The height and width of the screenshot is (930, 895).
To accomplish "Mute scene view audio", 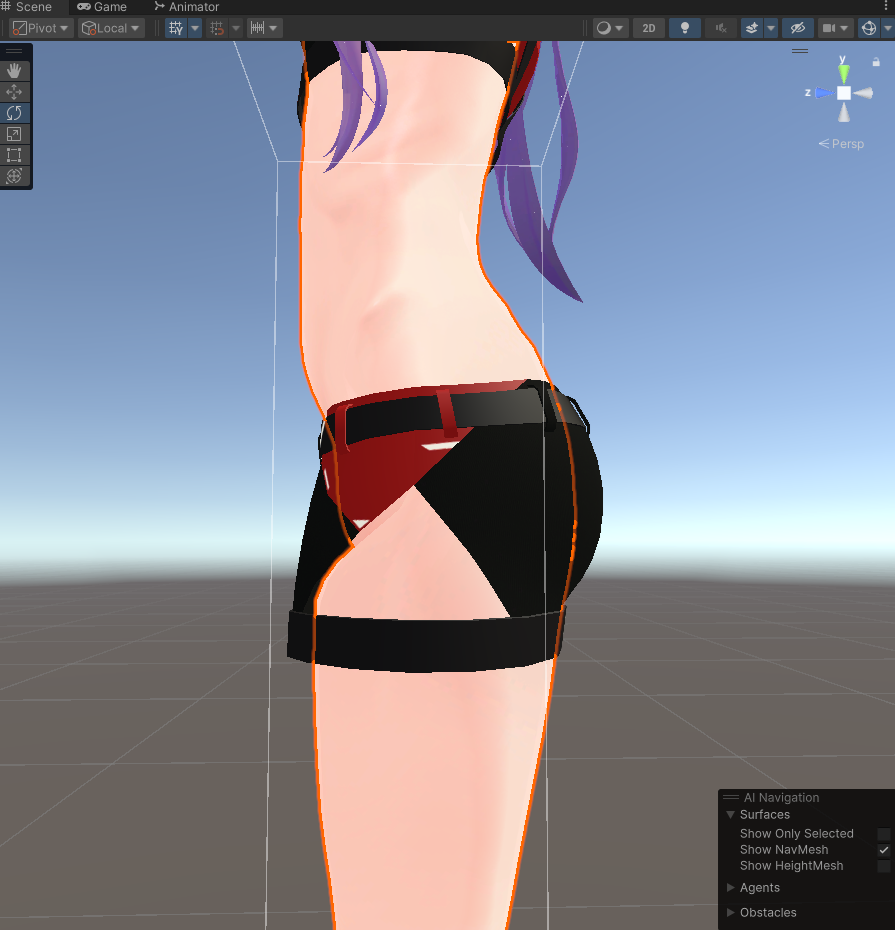I will [x=721, y=27].
